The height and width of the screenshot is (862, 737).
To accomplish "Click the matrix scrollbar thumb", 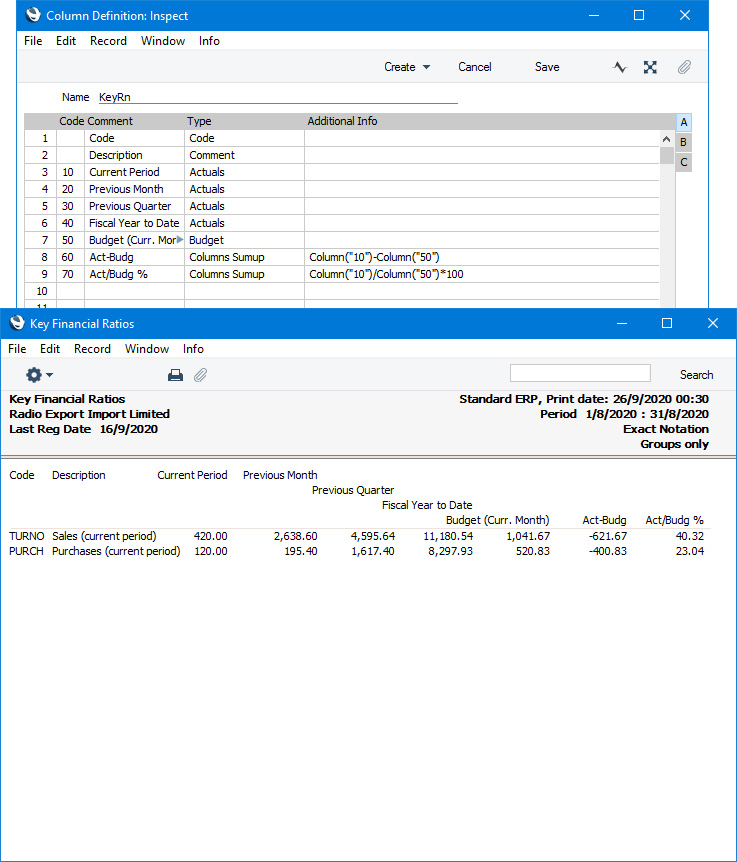I will pos(667,156).
